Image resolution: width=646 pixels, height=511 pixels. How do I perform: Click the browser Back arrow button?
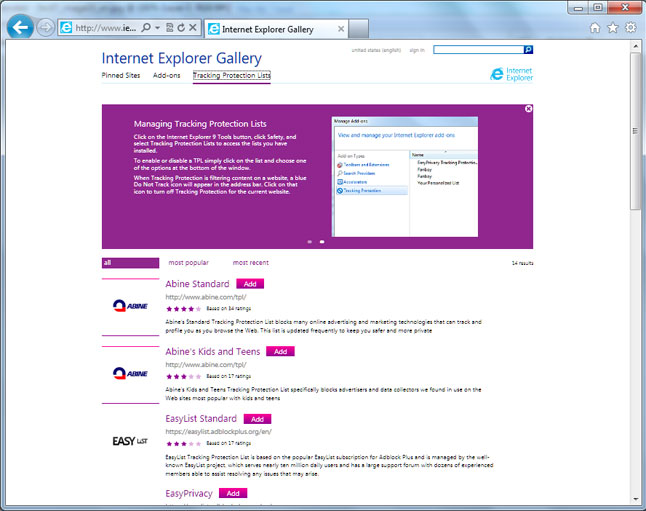pos(20,27)
